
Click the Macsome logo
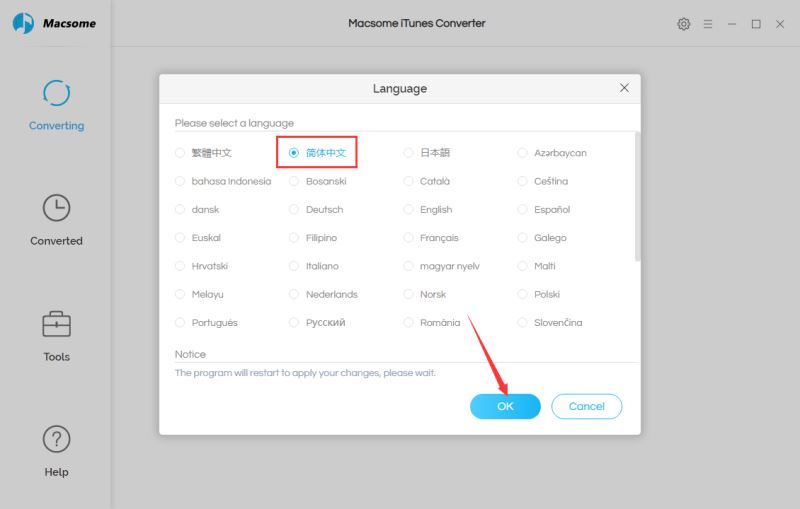pyautogui.click(x=54, y=23)
